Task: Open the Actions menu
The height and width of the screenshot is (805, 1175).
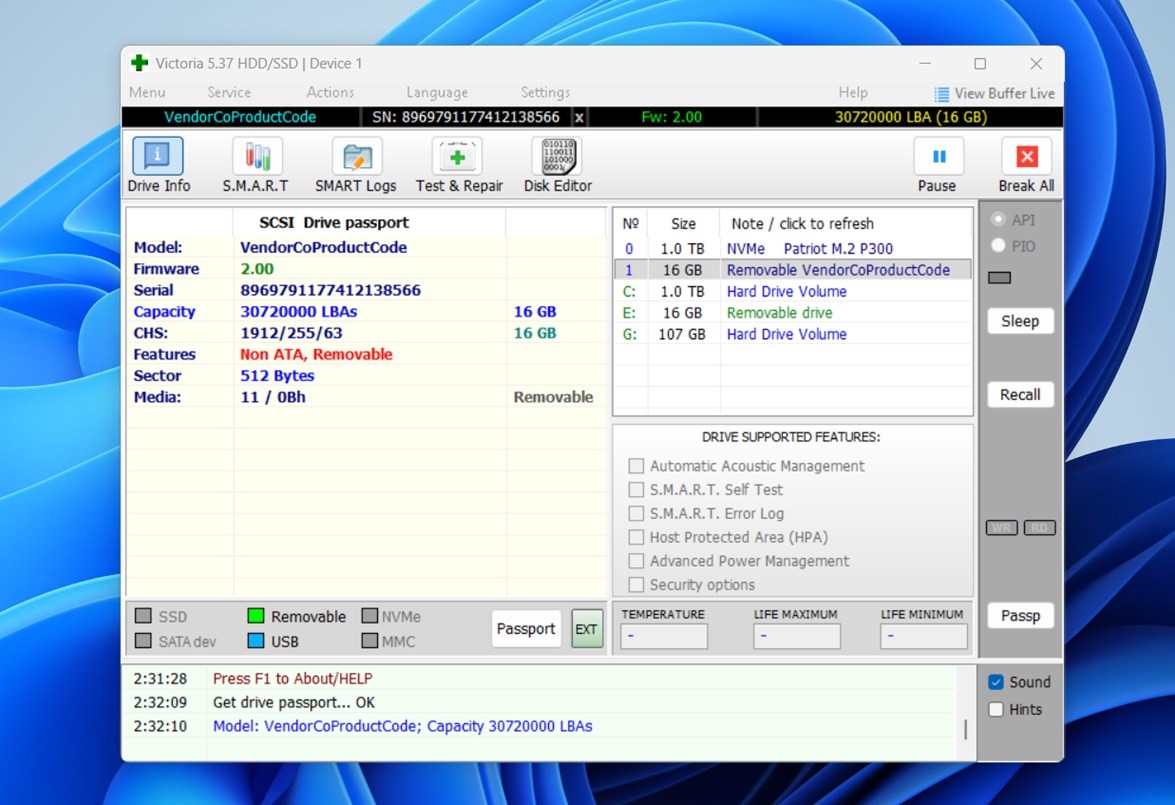Action: click(x=330, y=92)
